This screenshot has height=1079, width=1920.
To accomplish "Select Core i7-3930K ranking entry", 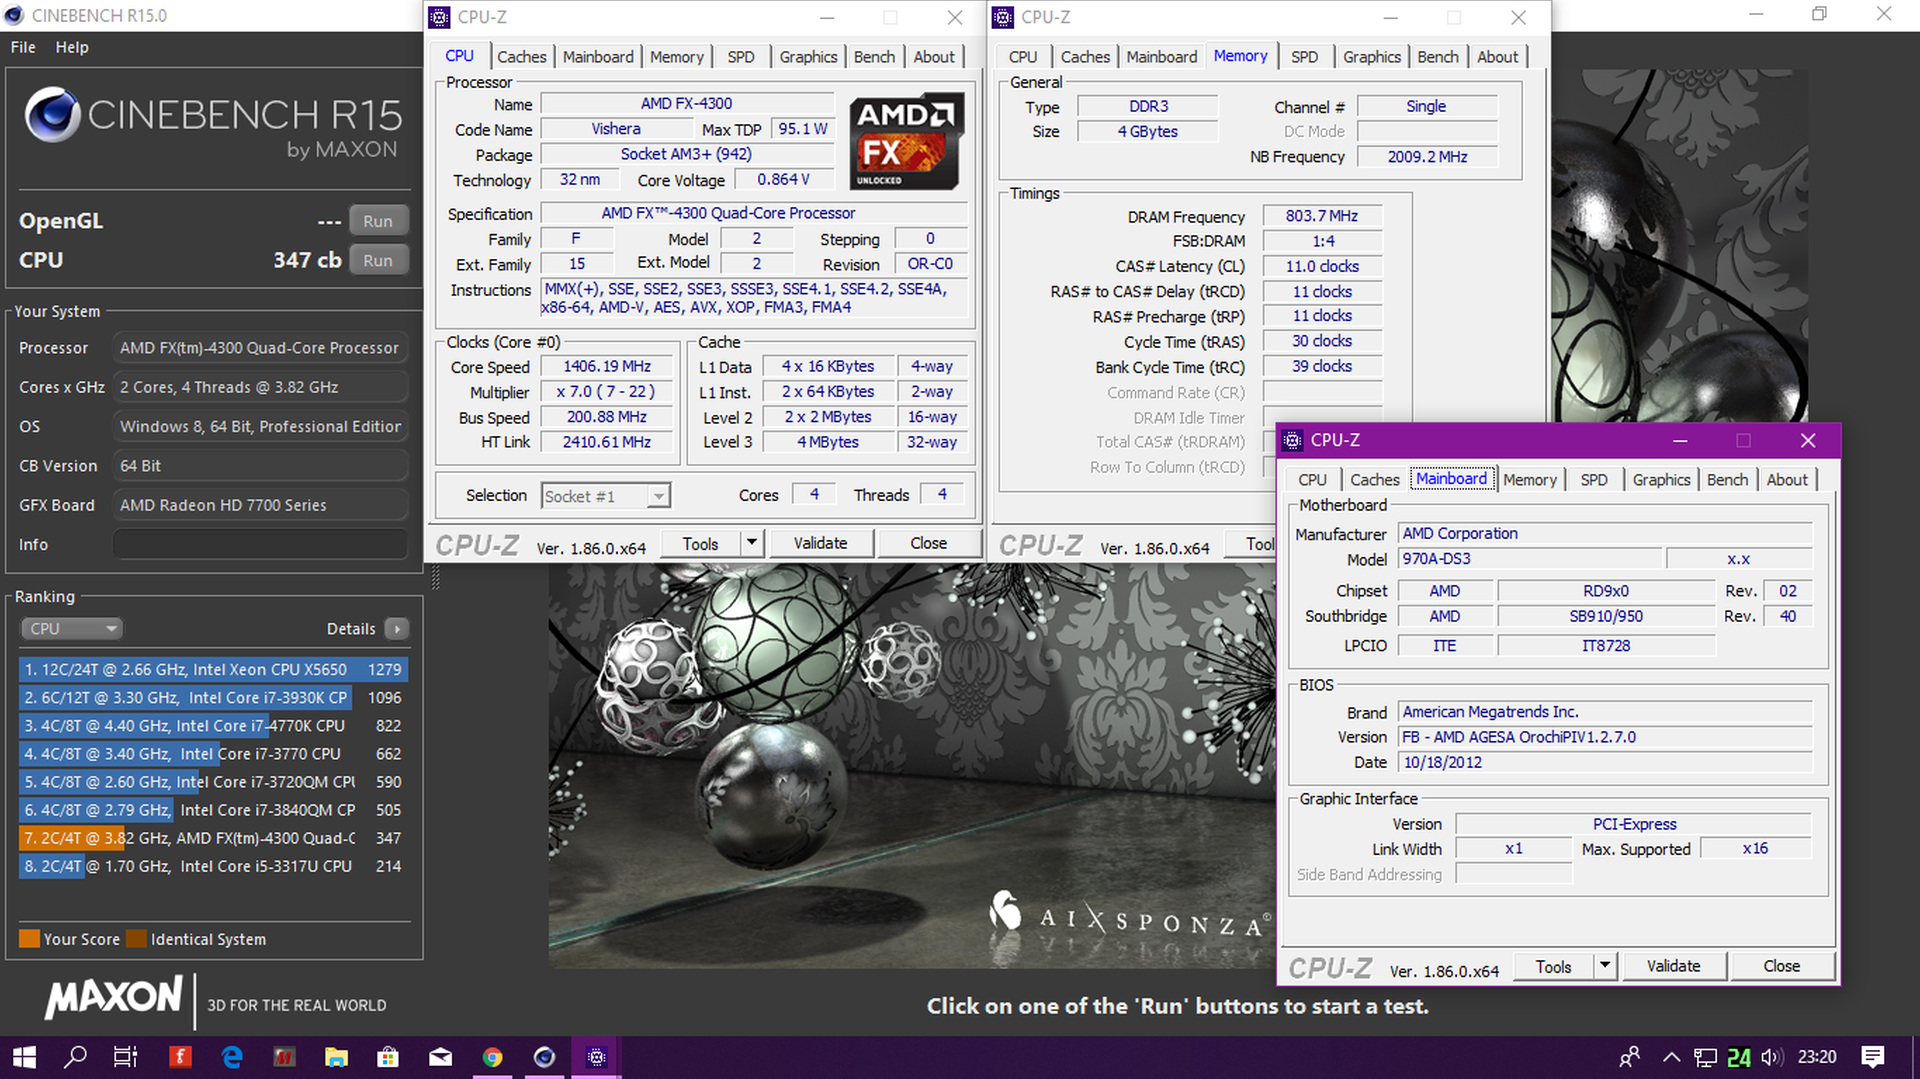I will point(212,697).
